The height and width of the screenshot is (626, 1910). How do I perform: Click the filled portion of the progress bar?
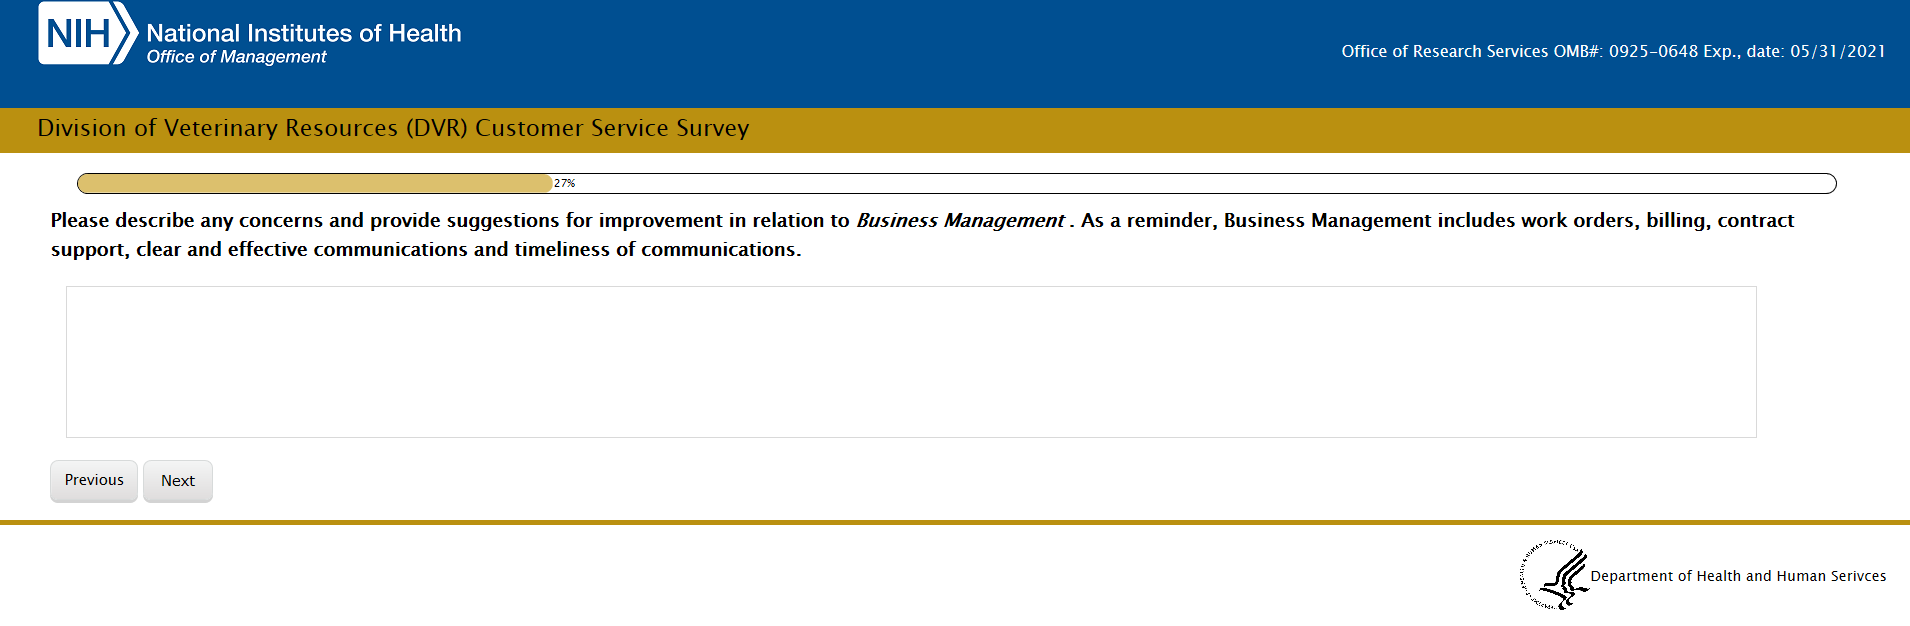(x=315, y=183)
